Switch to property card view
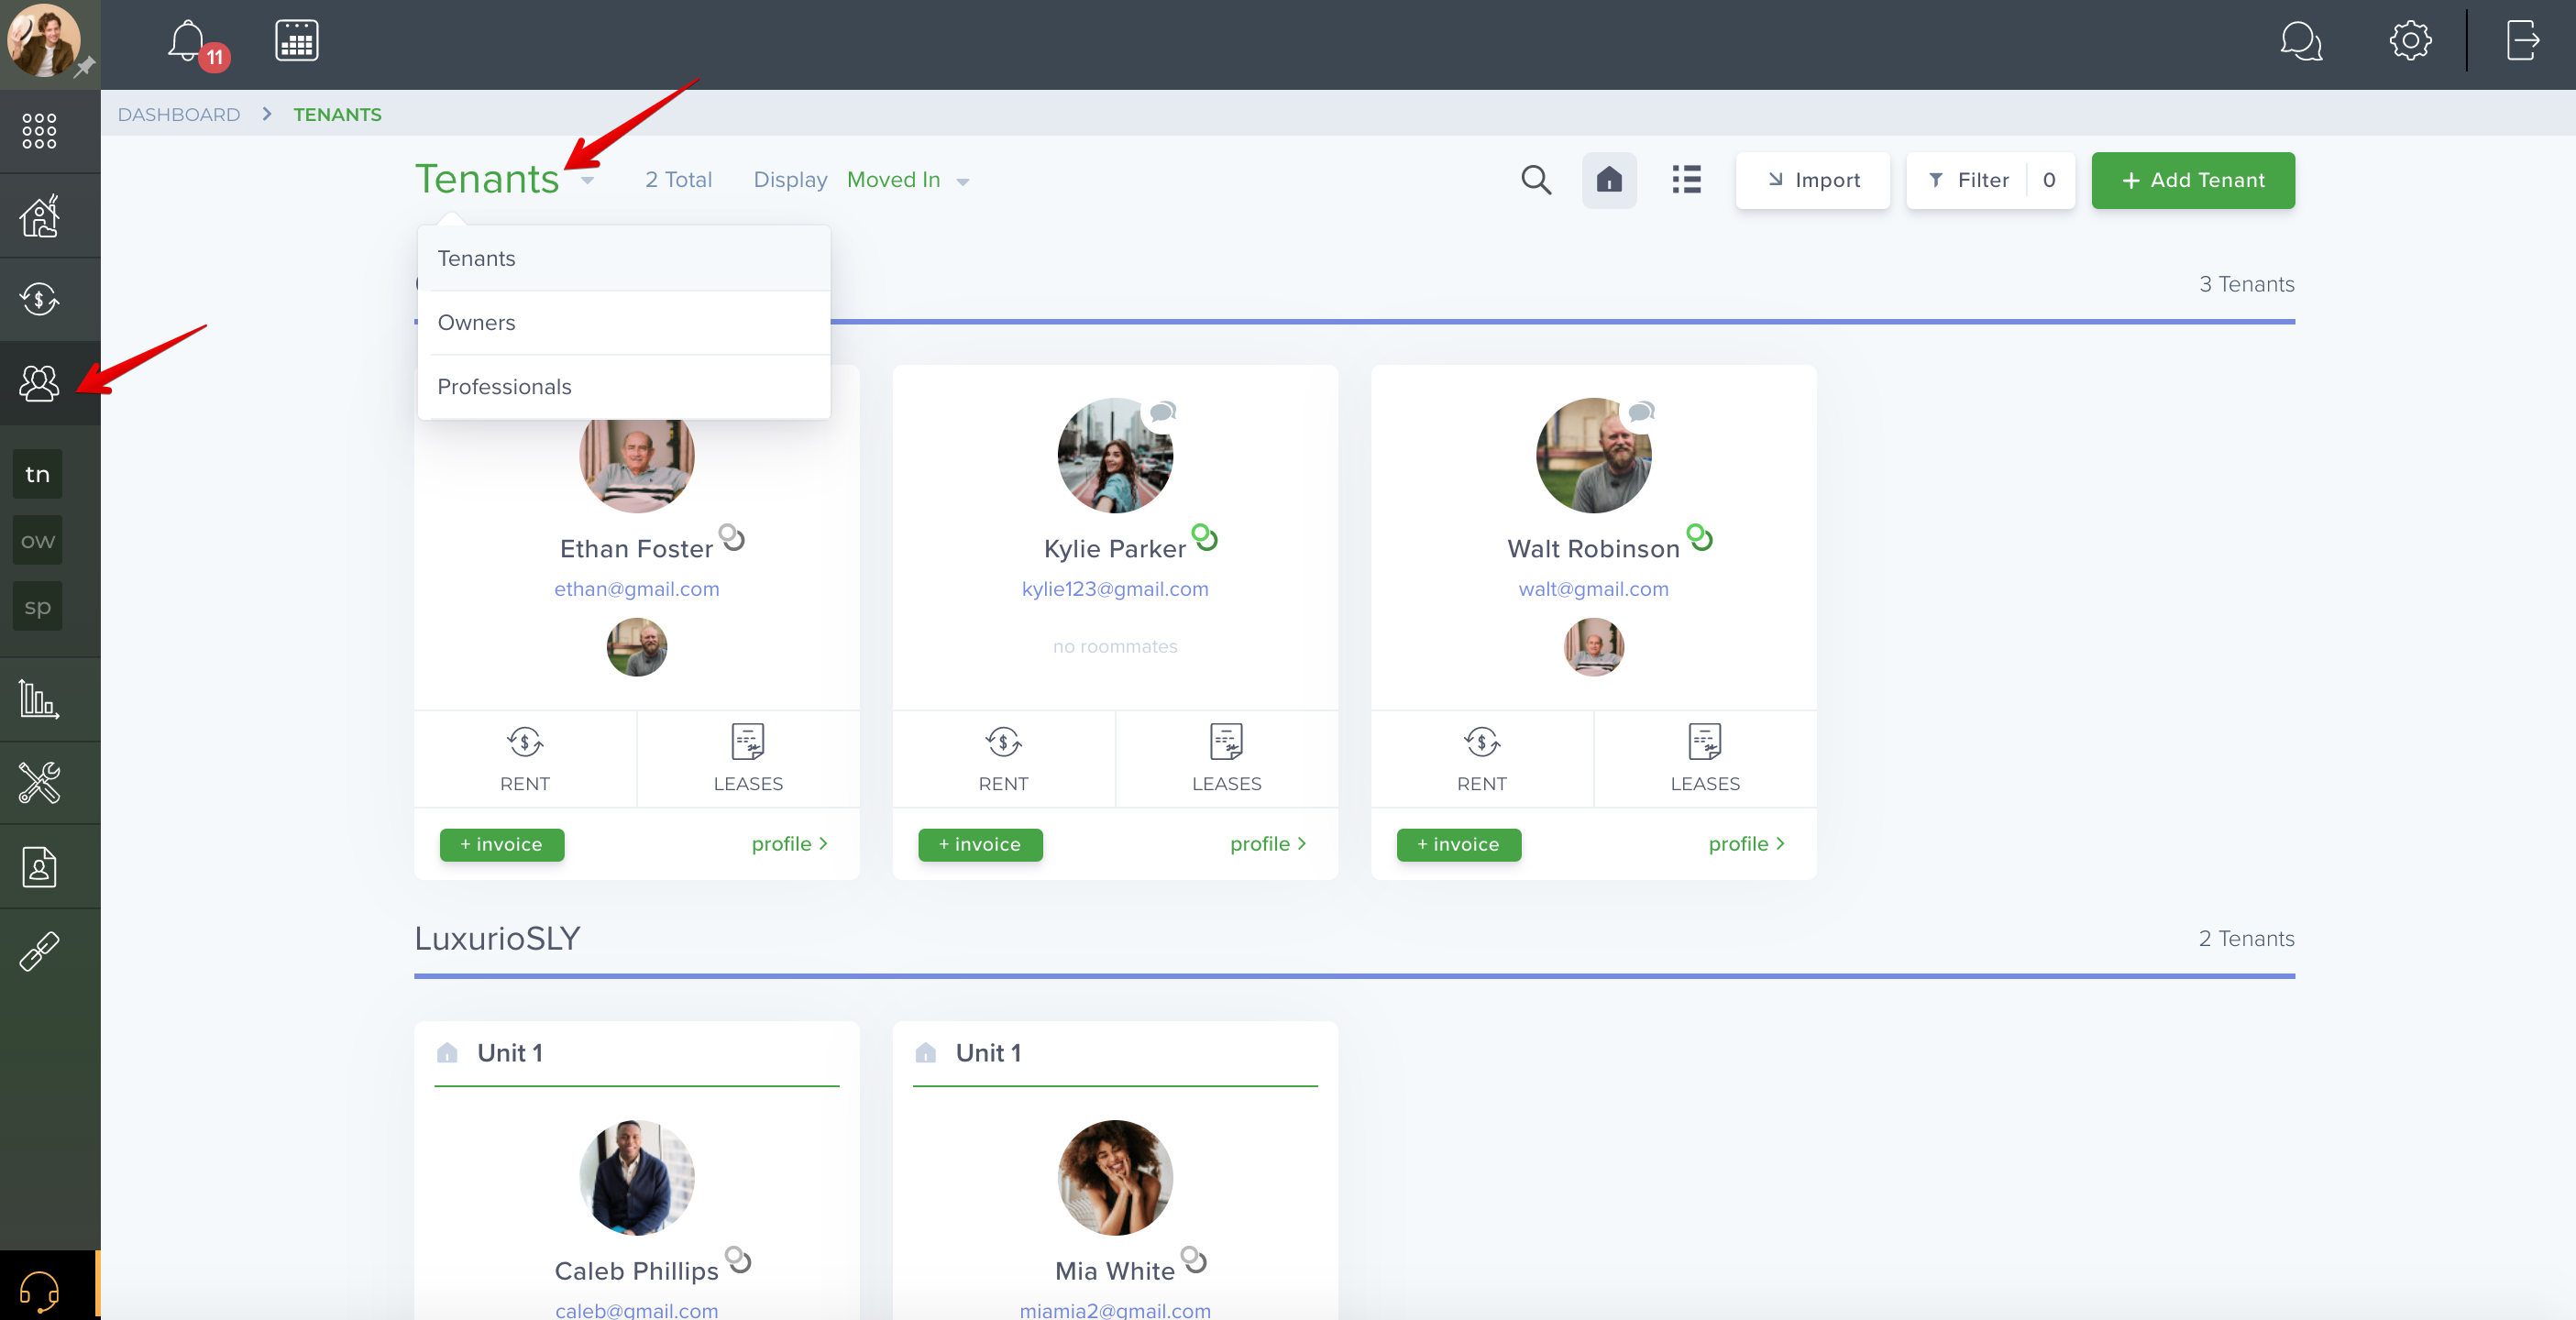This screenshot has height=1320, width=2576. [x=1609, y=180]
